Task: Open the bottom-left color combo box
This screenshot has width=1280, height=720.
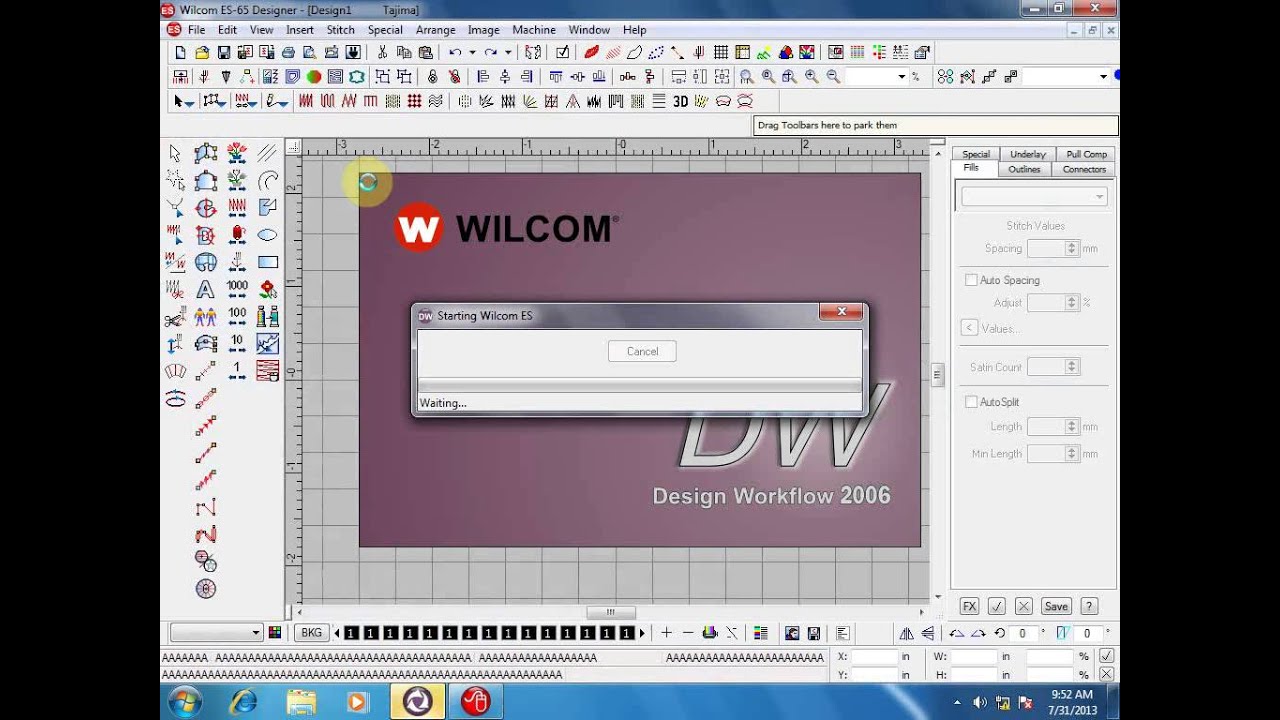Action: point(216,633)
